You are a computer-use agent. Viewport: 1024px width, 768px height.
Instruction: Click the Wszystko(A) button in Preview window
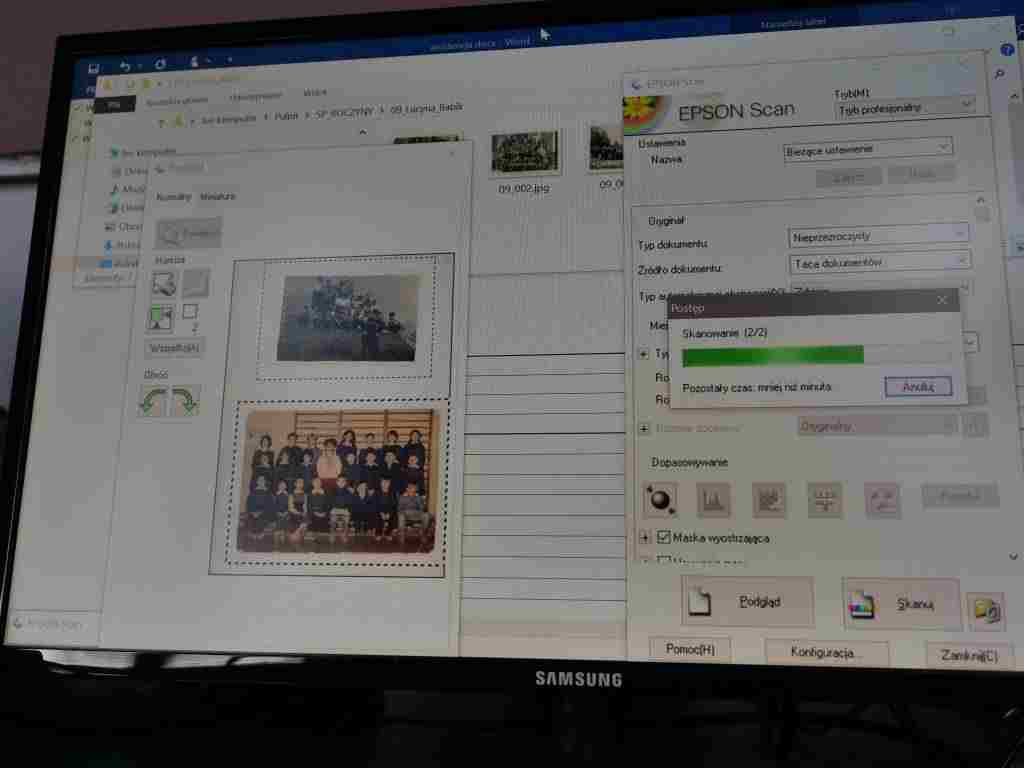coord(174,348)
